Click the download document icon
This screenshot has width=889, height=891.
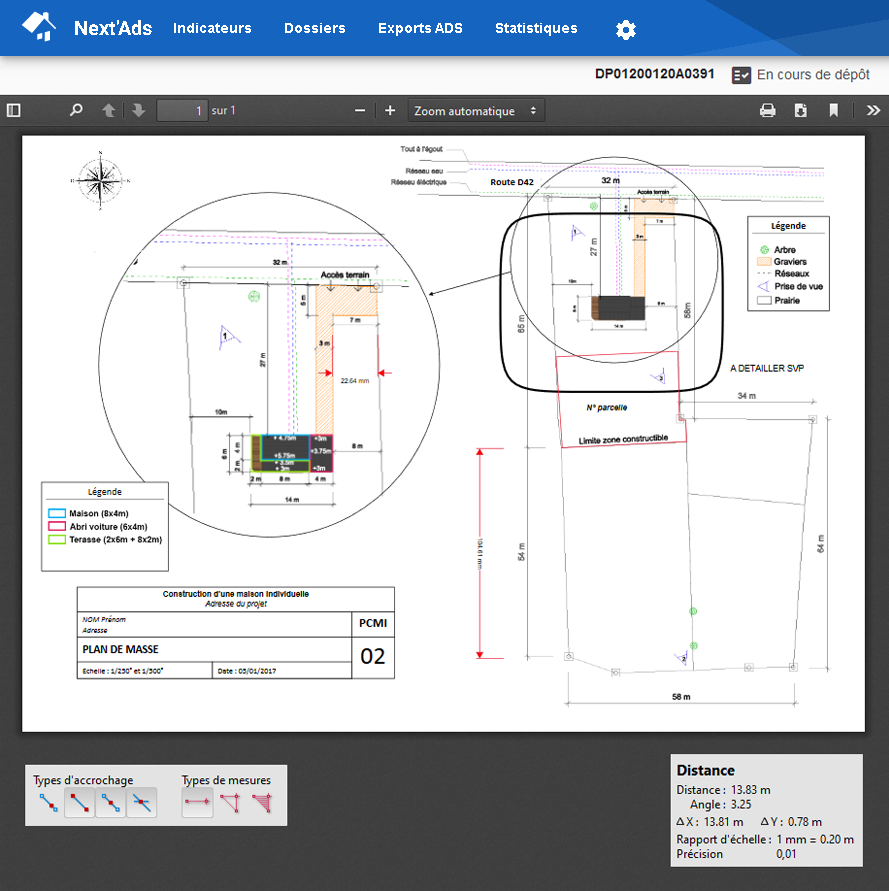[x=800, y=110]
